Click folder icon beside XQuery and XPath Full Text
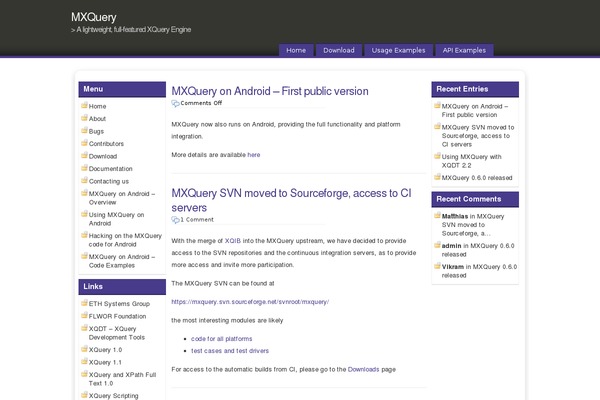Screen dimensions: 600x400 [85, 374]
